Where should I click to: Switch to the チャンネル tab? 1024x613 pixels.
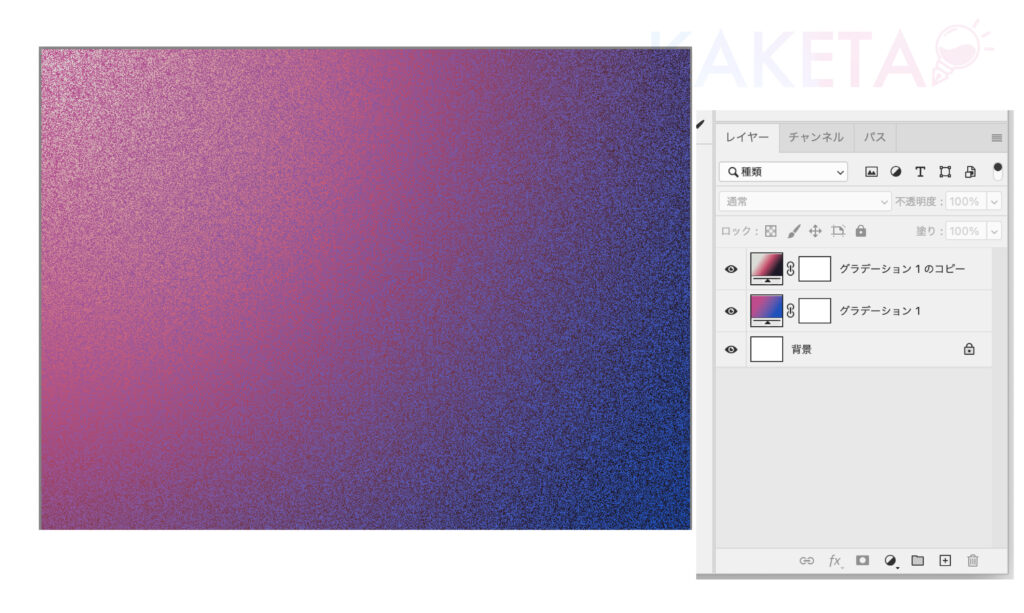coord(816,137)
